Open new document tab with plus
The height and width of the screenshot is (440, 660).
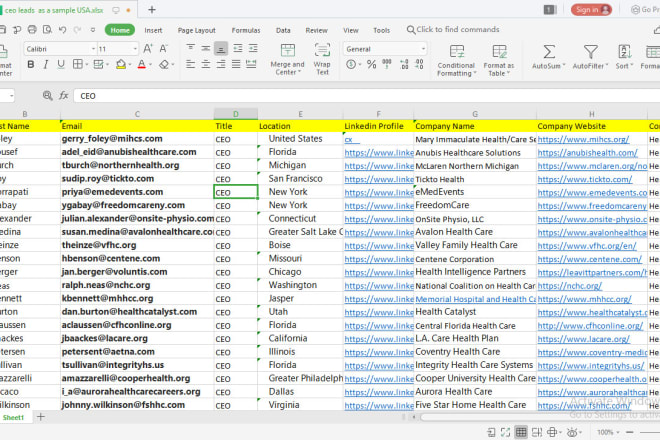[152, 10]
